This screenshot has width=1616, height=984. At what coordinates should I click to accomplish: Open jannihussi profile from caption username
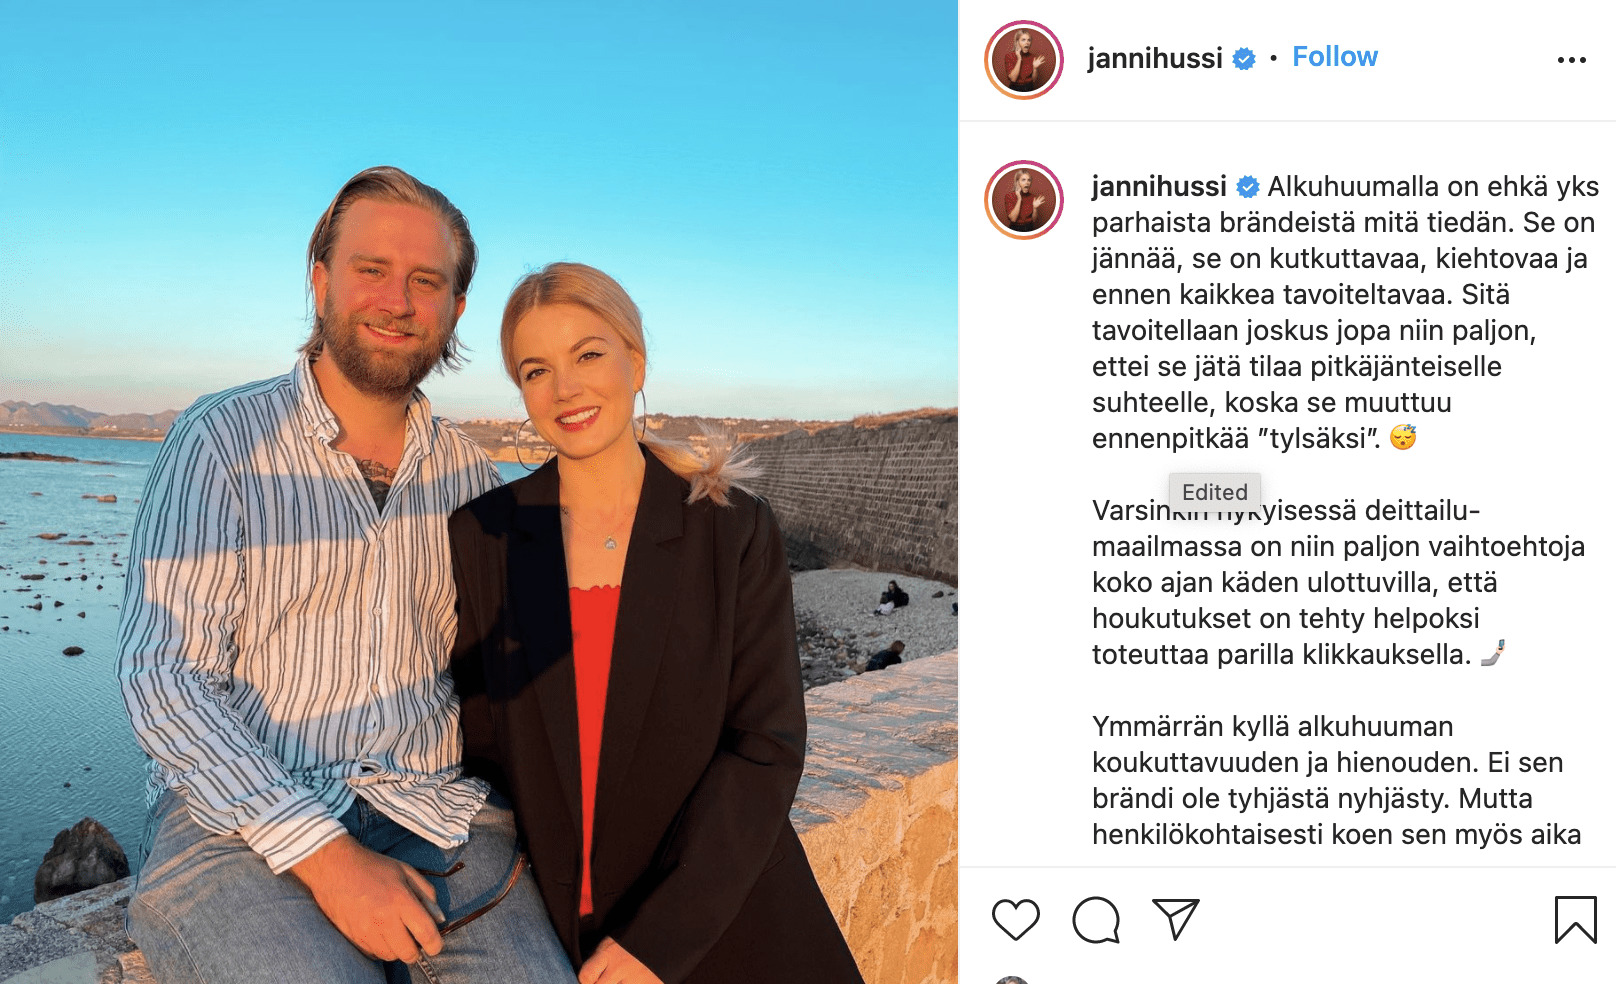[x=1159, y=186]
